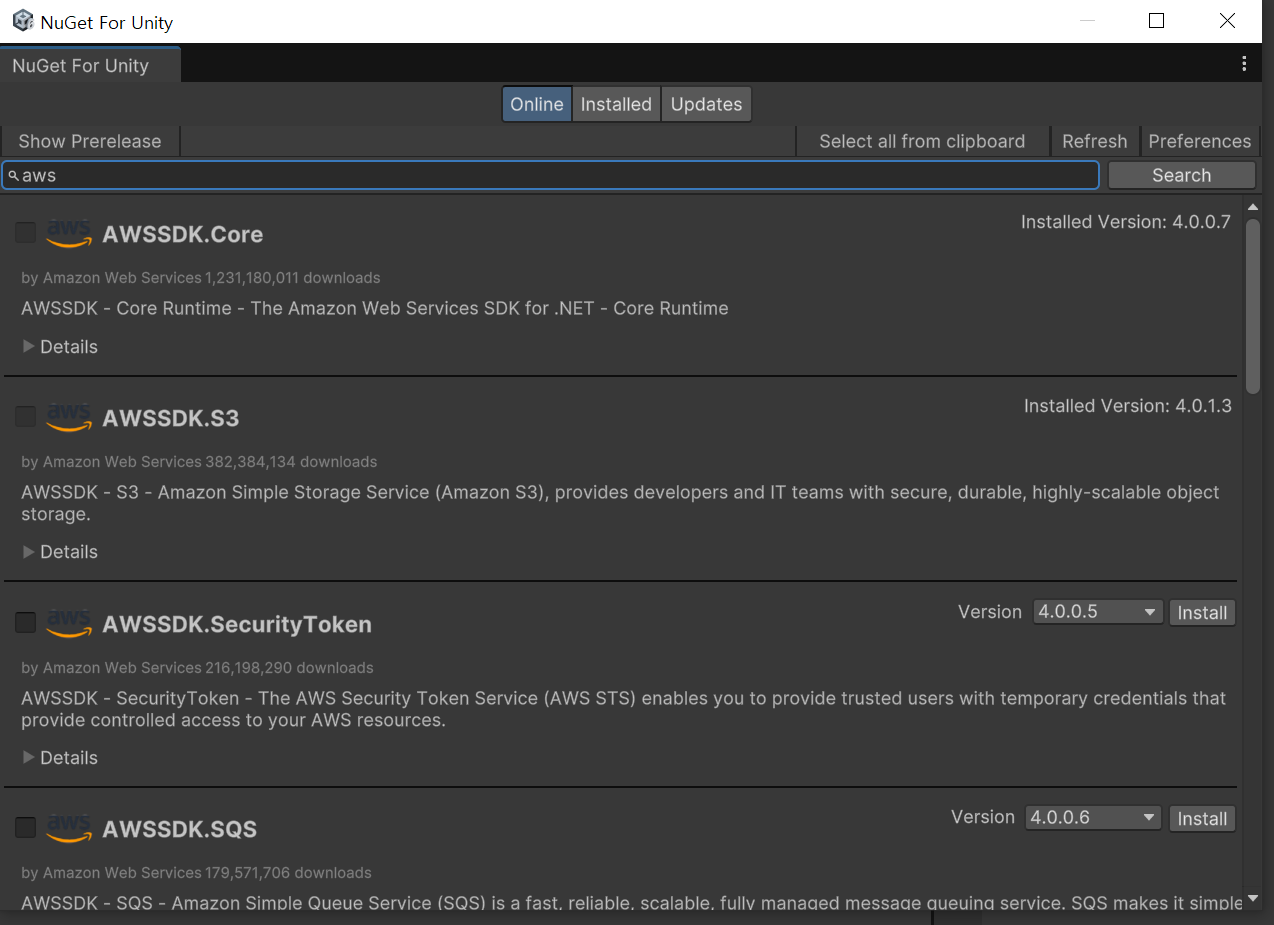1274x925 pixels.
Task: Install AWSSDK.SQS package
Action: [x=1202, y=819]
